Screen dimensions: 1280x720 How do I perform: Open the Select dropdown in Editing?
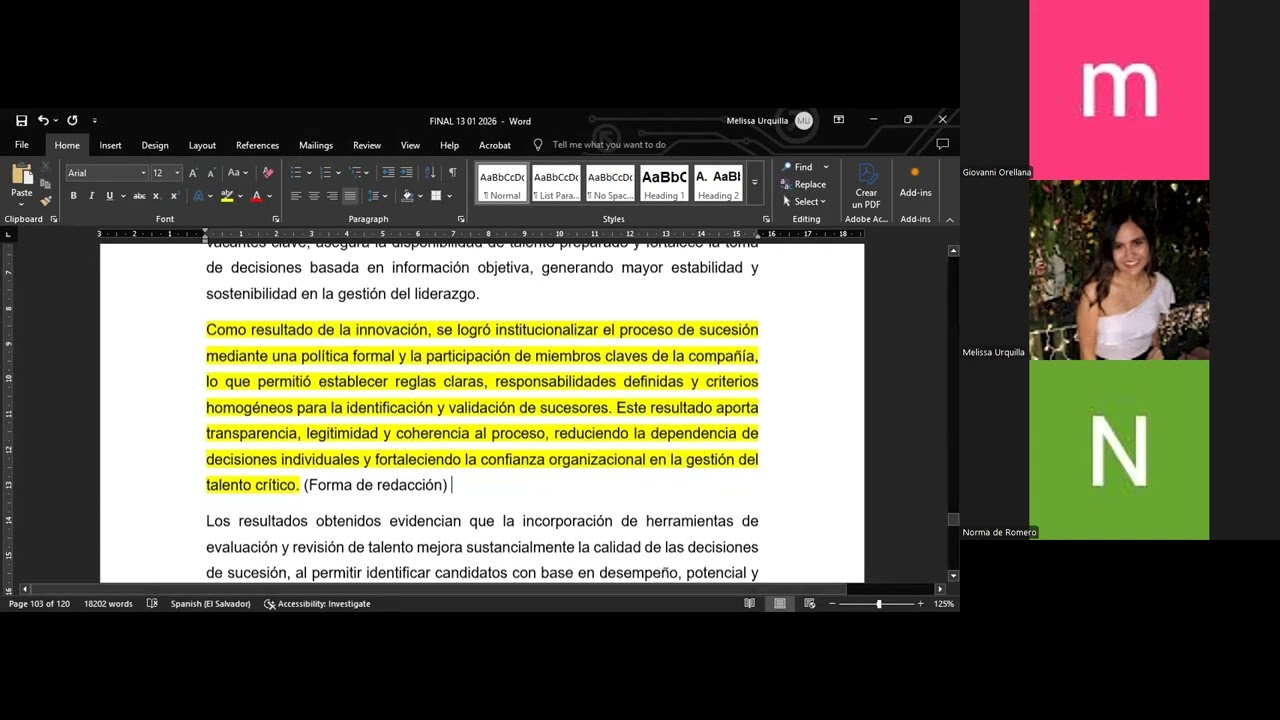coord(806,201)
